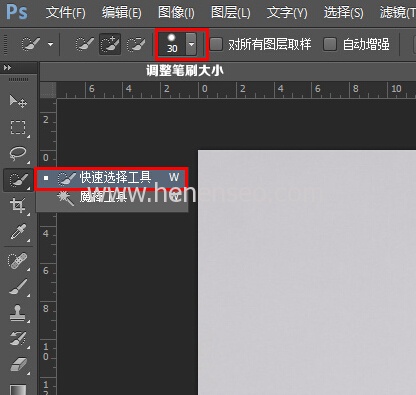The image size is (416, 395).
Task: Select the Lasso tool
Action: coord(18,153)
